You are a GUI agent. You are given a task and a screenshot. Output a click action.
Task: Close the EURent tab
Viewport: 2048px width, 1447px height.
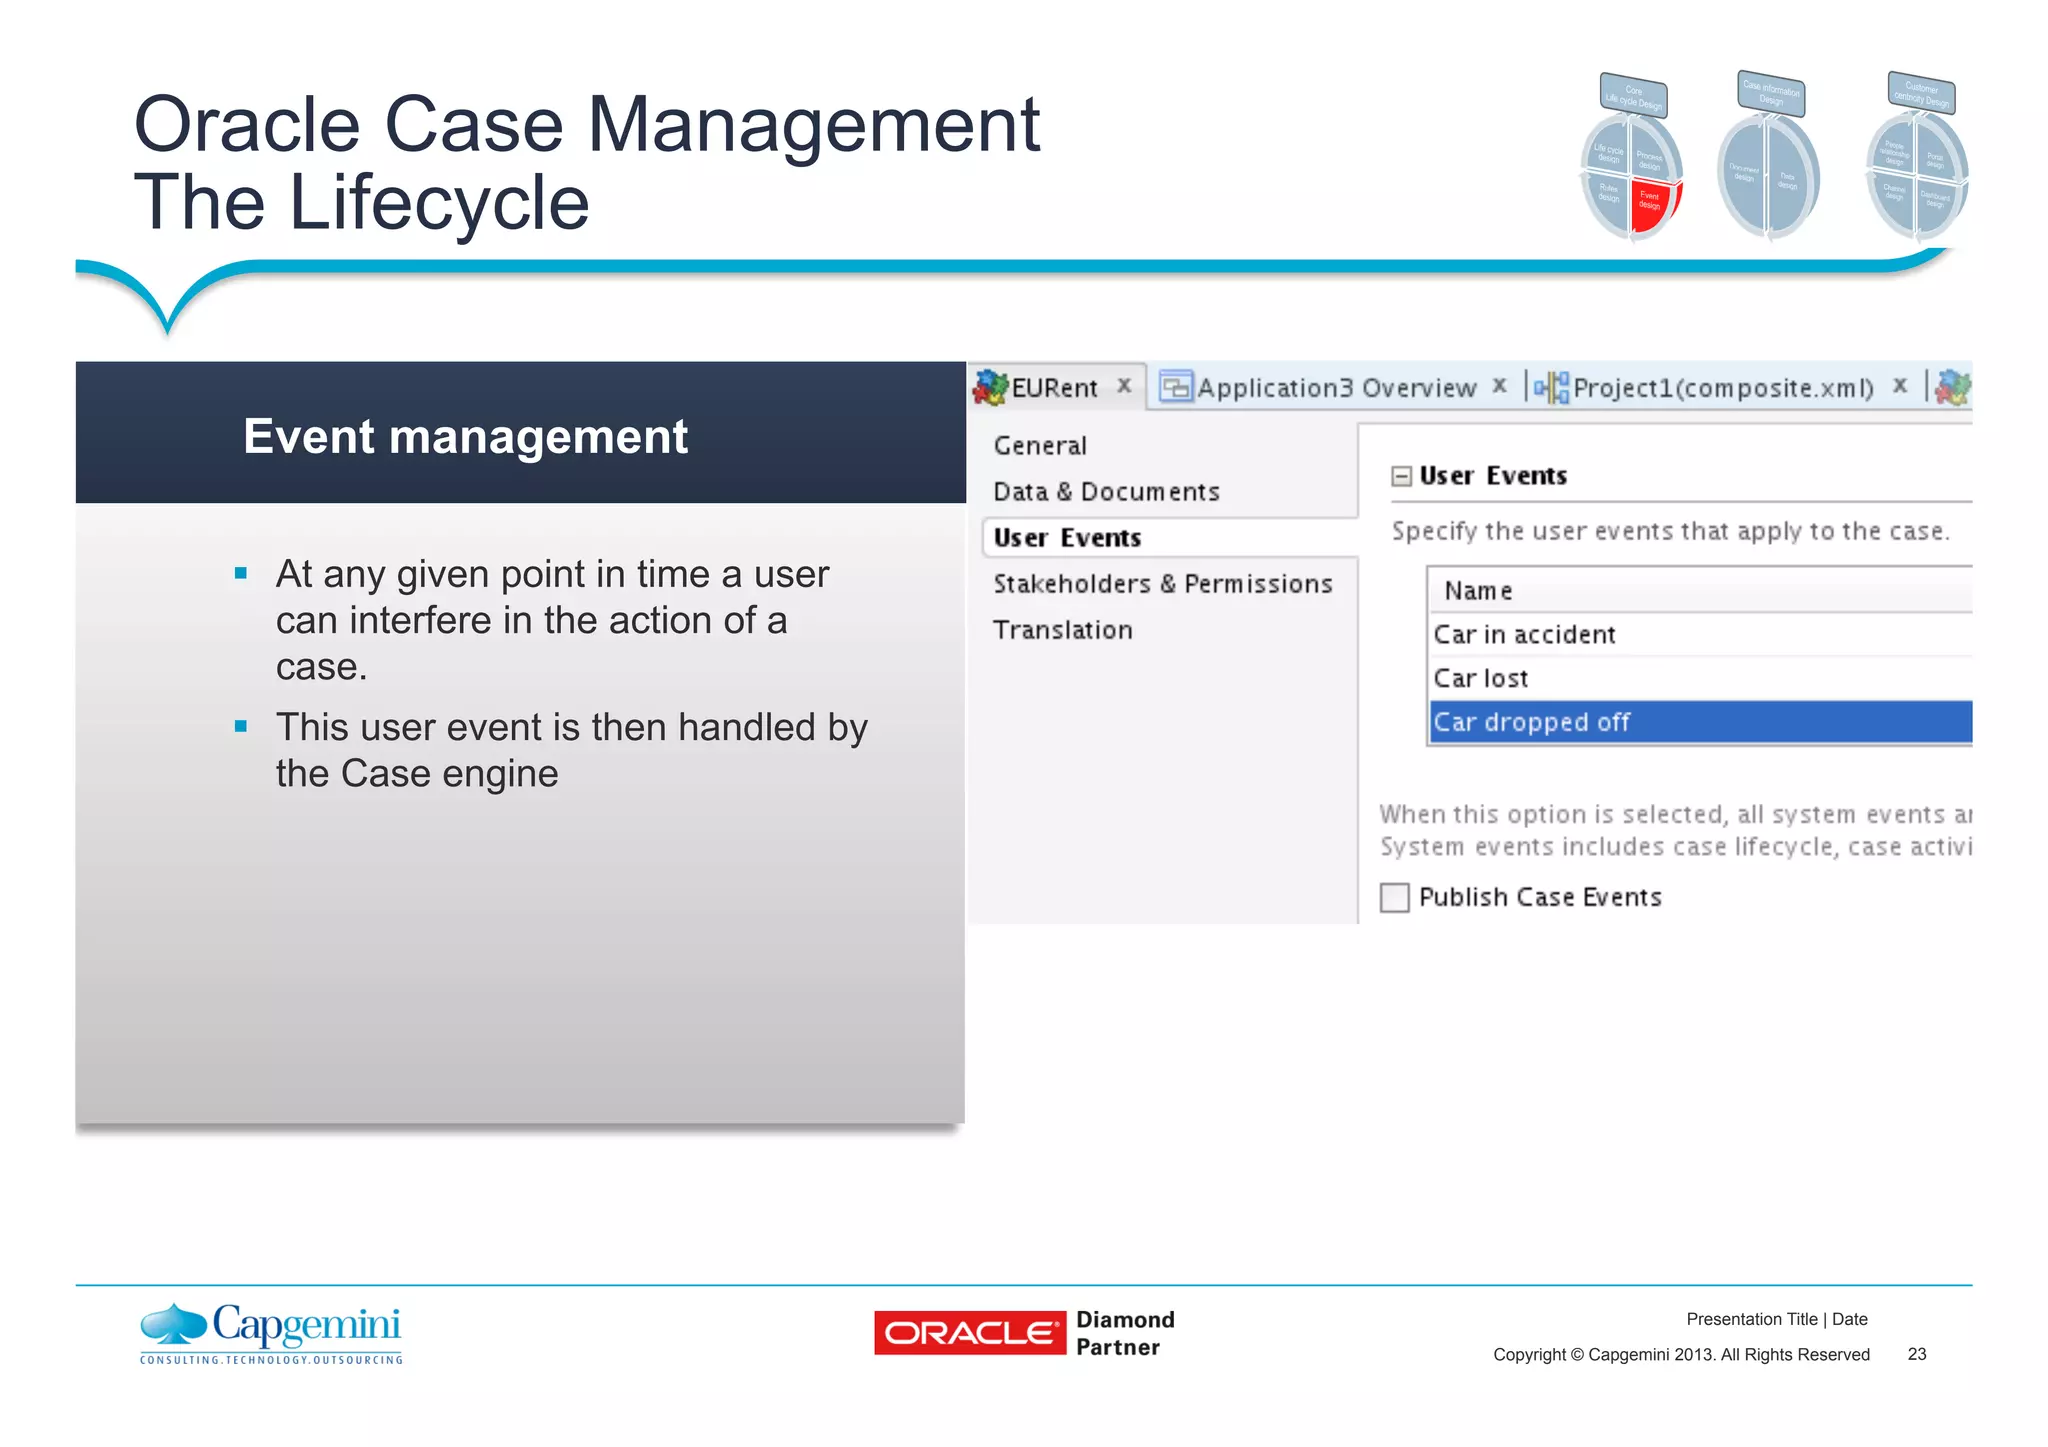click(x=1124, y=385)
